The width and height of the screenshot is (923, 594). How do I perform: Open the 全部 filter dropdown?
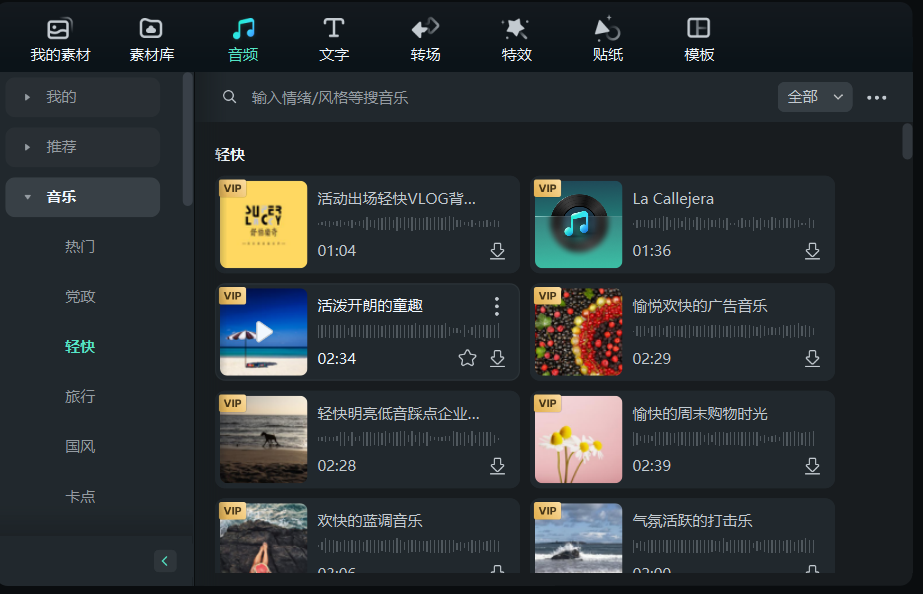tap(814, 97)
